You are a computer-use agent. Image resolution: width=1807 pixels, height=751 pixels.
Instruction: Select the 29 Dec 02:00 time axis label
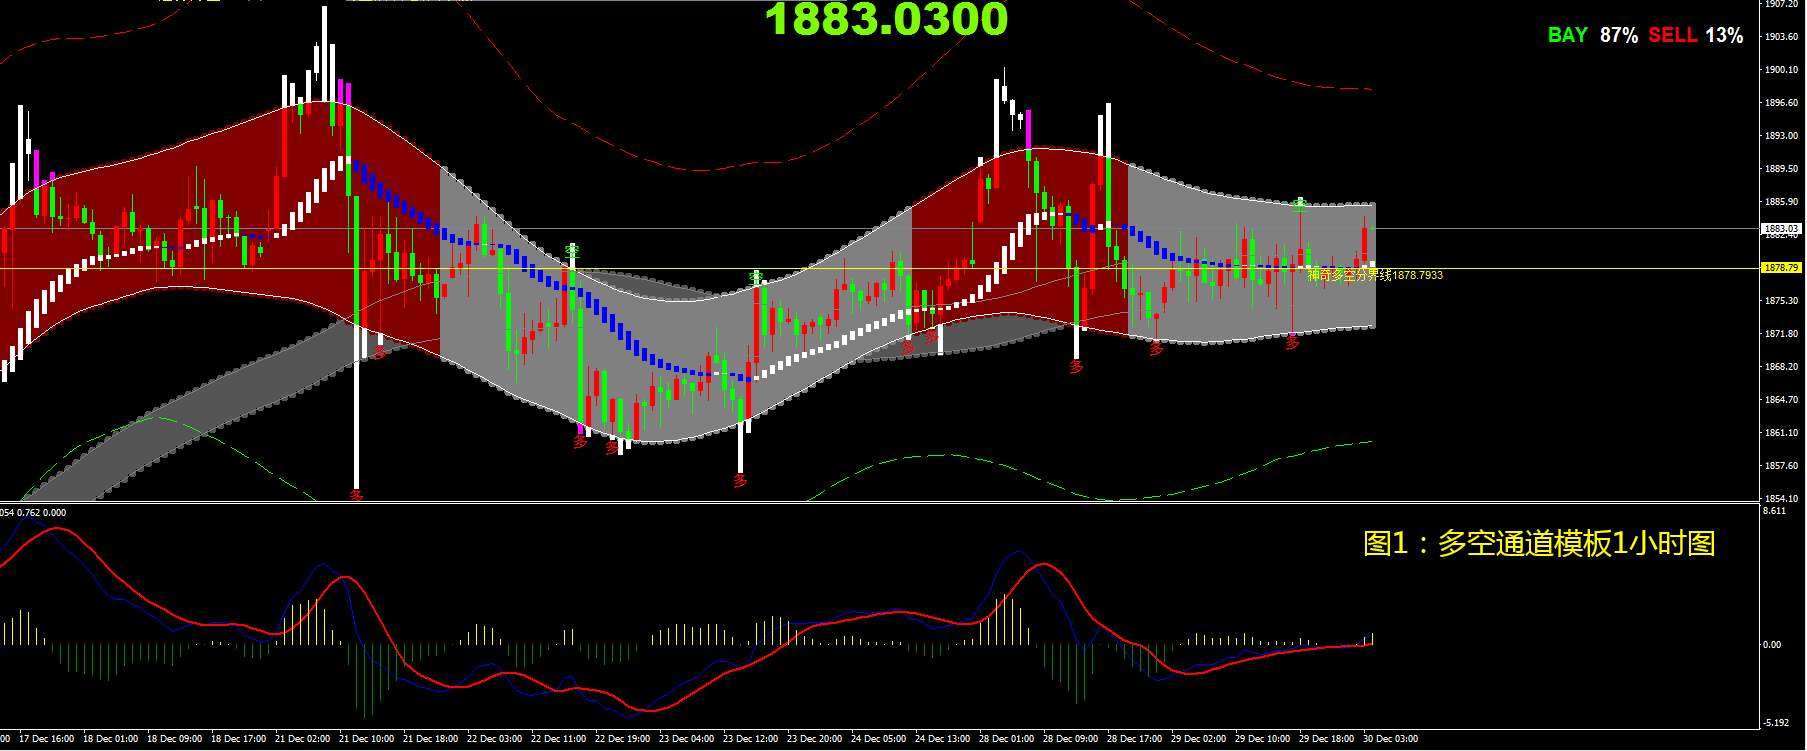coord(1199,740)
